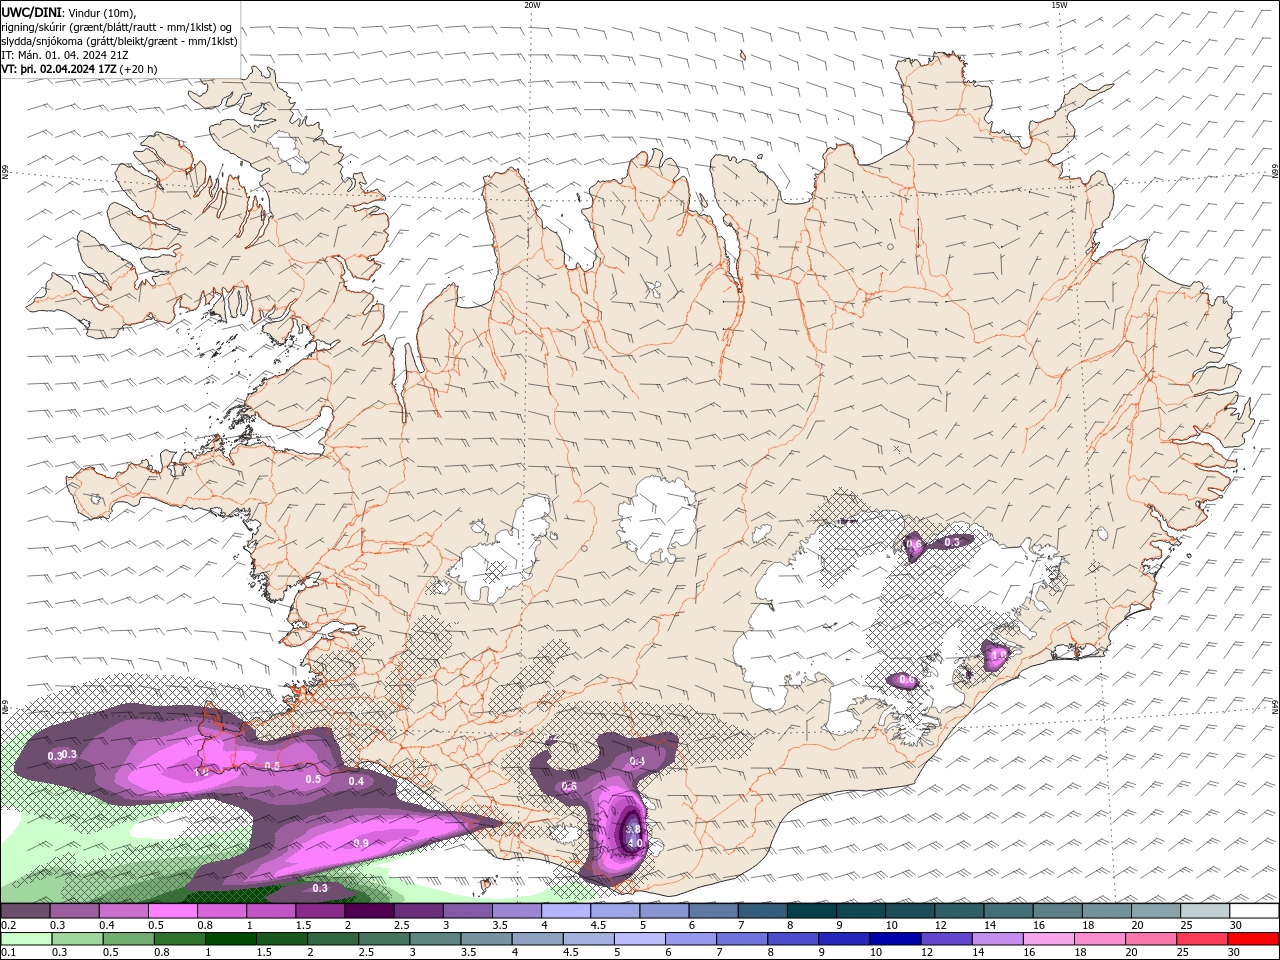Click the dark teal 8 swatch, upper legend row
Image resolution: width=1280 pixels, height=960 pixels.
tap(811, 911)
